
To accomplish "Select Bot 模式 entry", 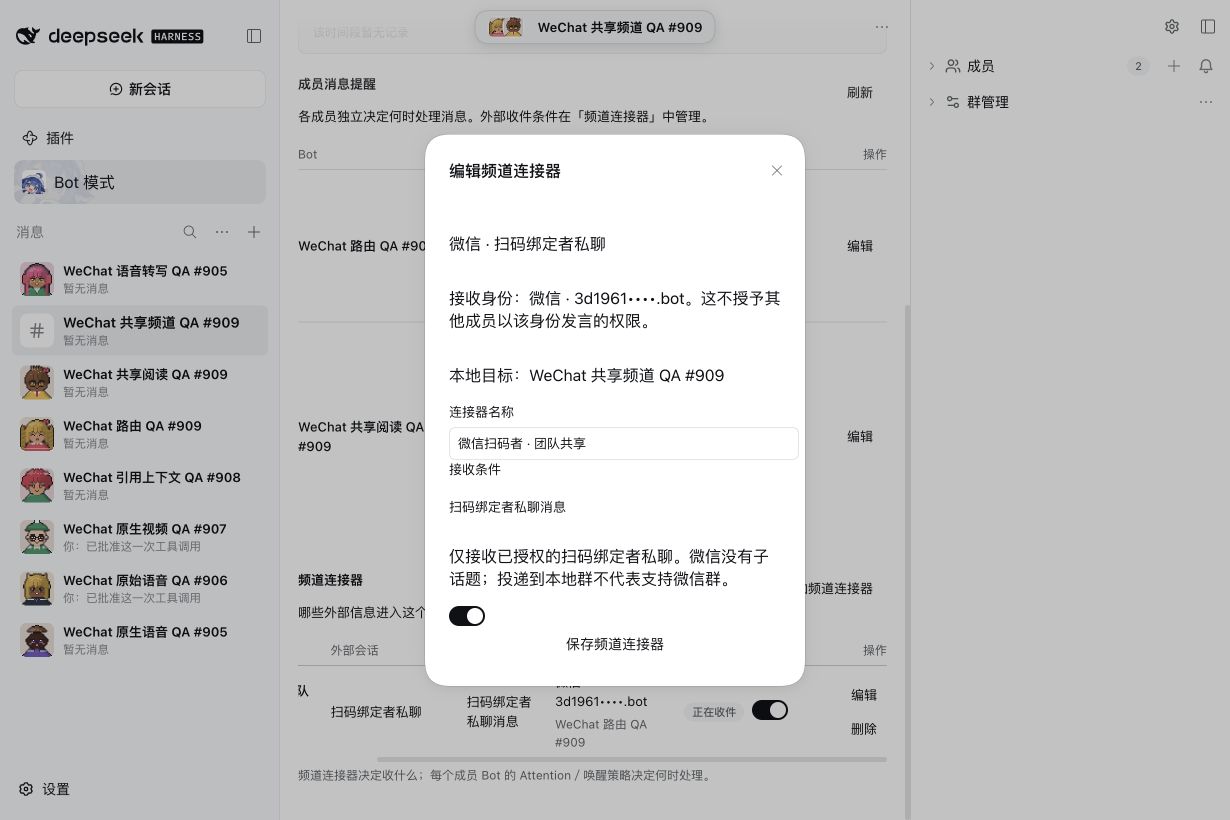I will [140, 182].
